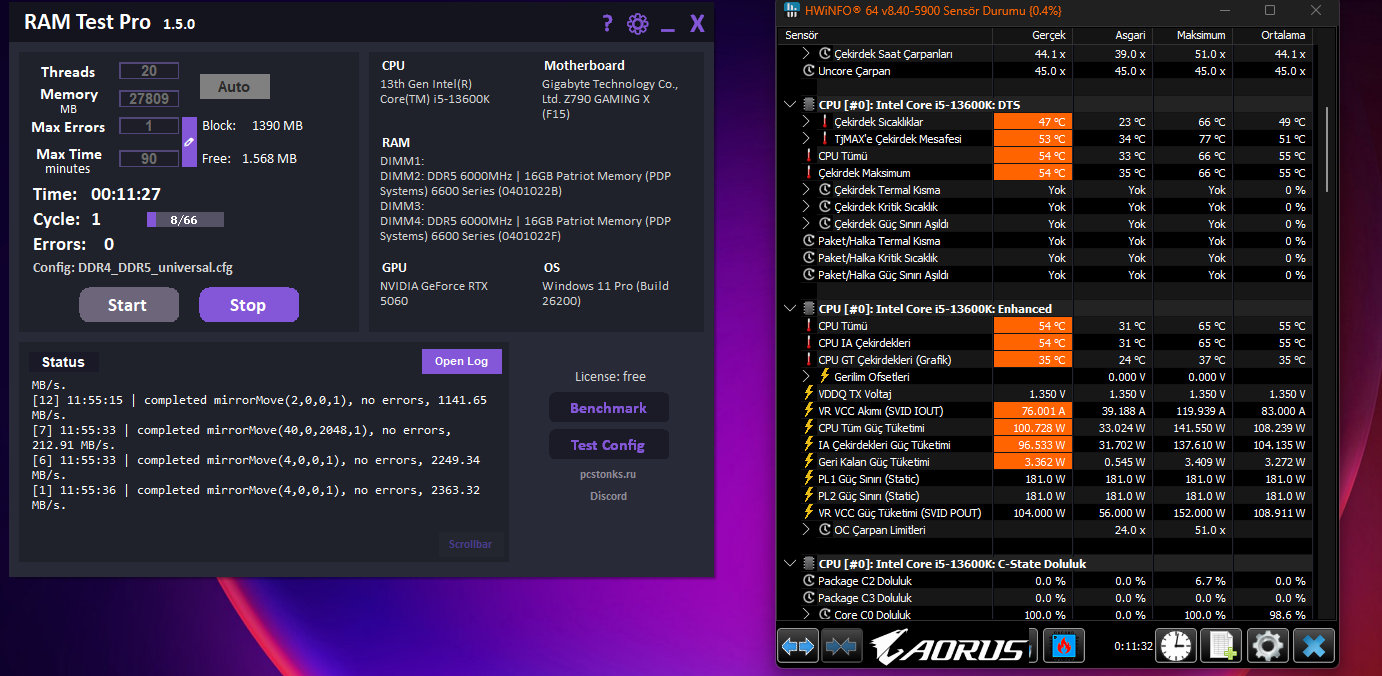Screen dimensions: 1382x676
Task: Click the DDR4_DDR5_universal.cfg config name
Action: pyautogui.click(x=155, y=268)
